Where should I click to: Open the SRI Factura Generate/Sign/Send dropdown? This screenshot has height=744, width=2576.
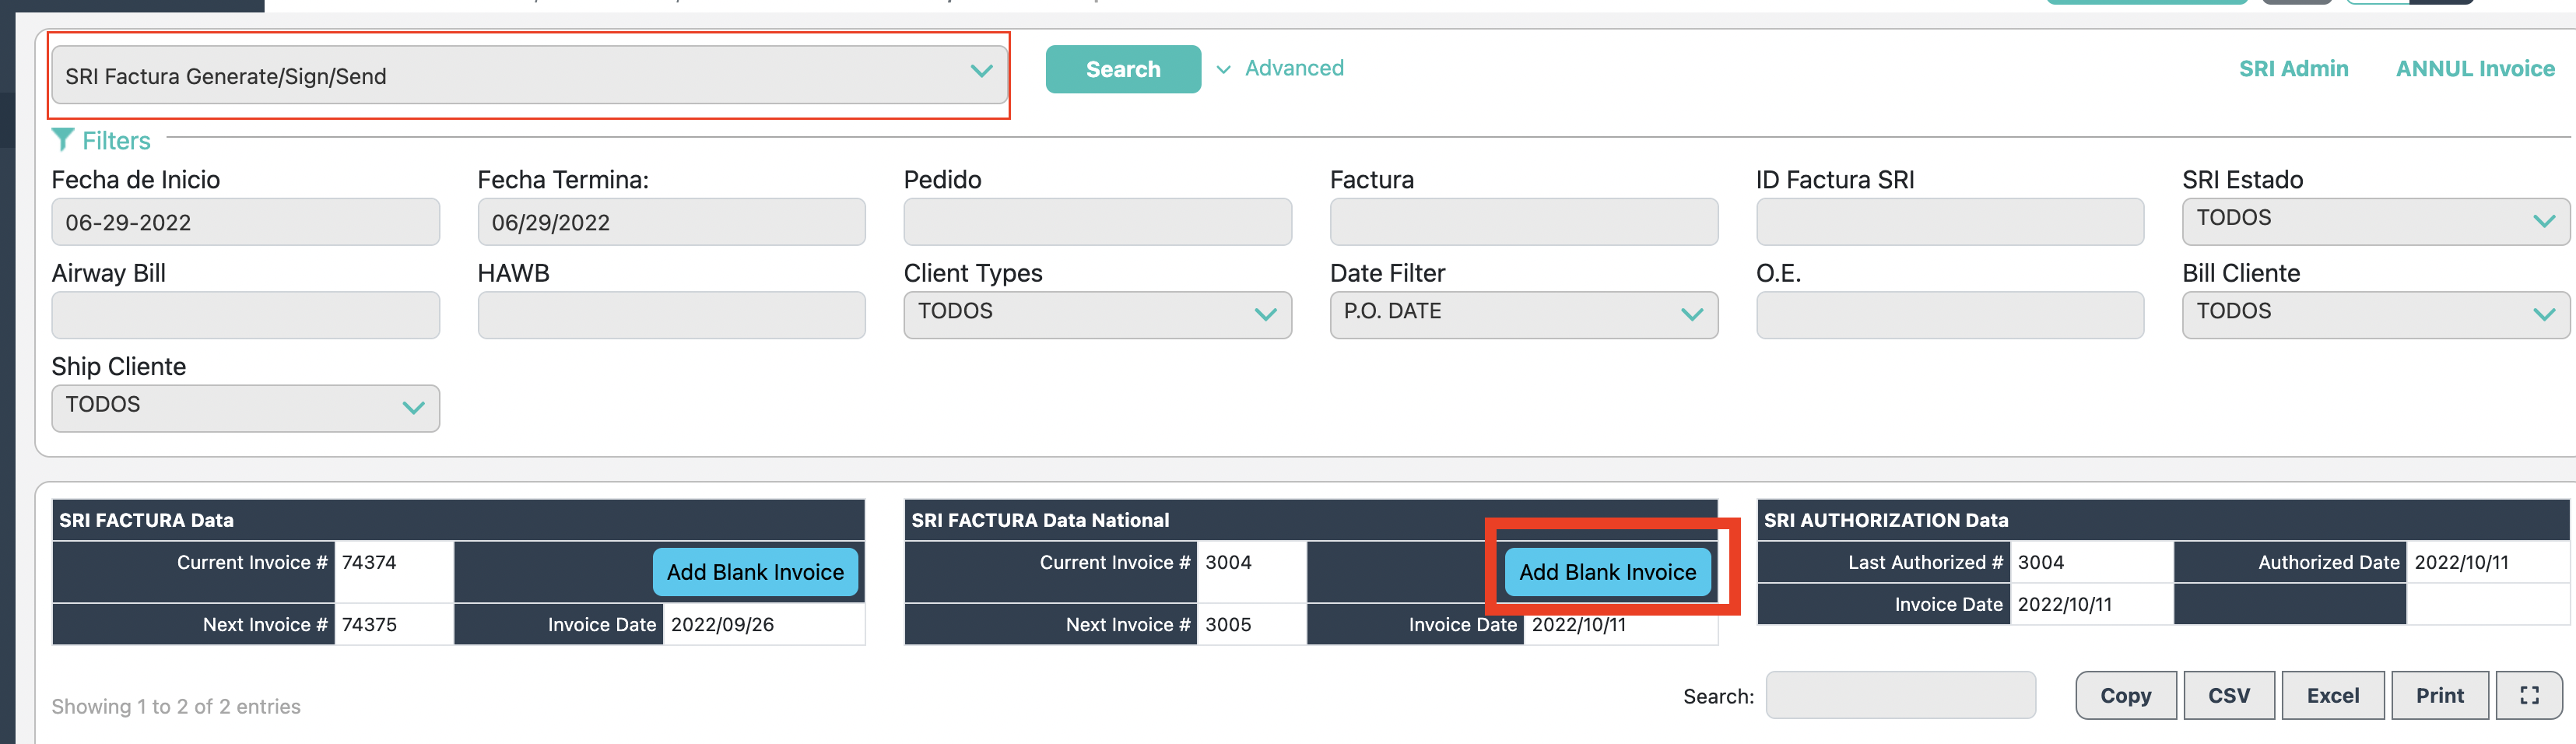pyautogui.click(x=528, y=75)
